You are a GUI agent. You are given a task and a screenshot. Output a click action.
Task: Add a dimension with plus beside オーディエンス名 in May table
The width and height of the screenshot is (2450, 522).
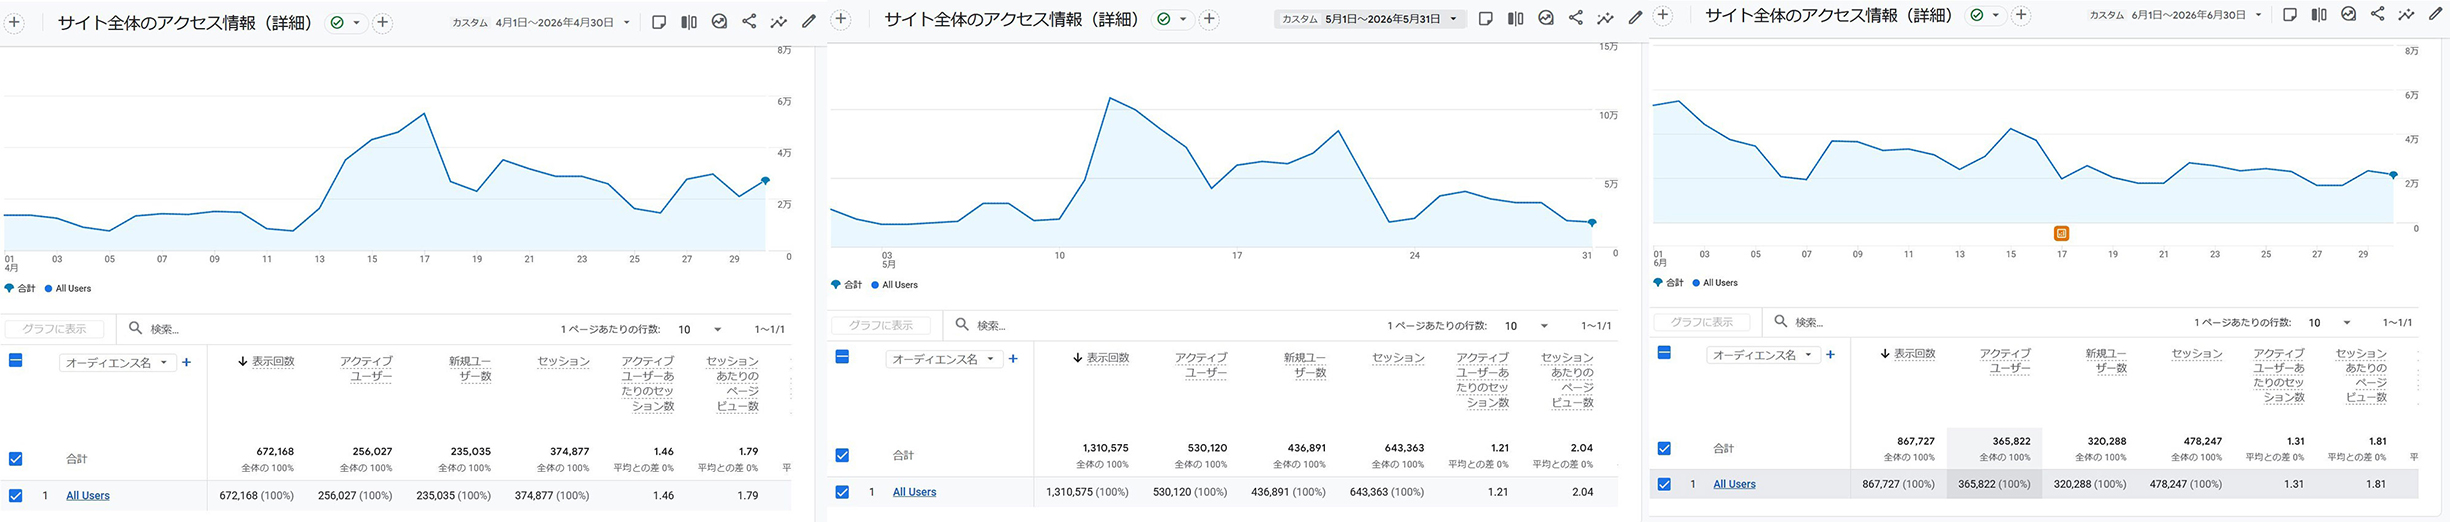[1013, 358]
